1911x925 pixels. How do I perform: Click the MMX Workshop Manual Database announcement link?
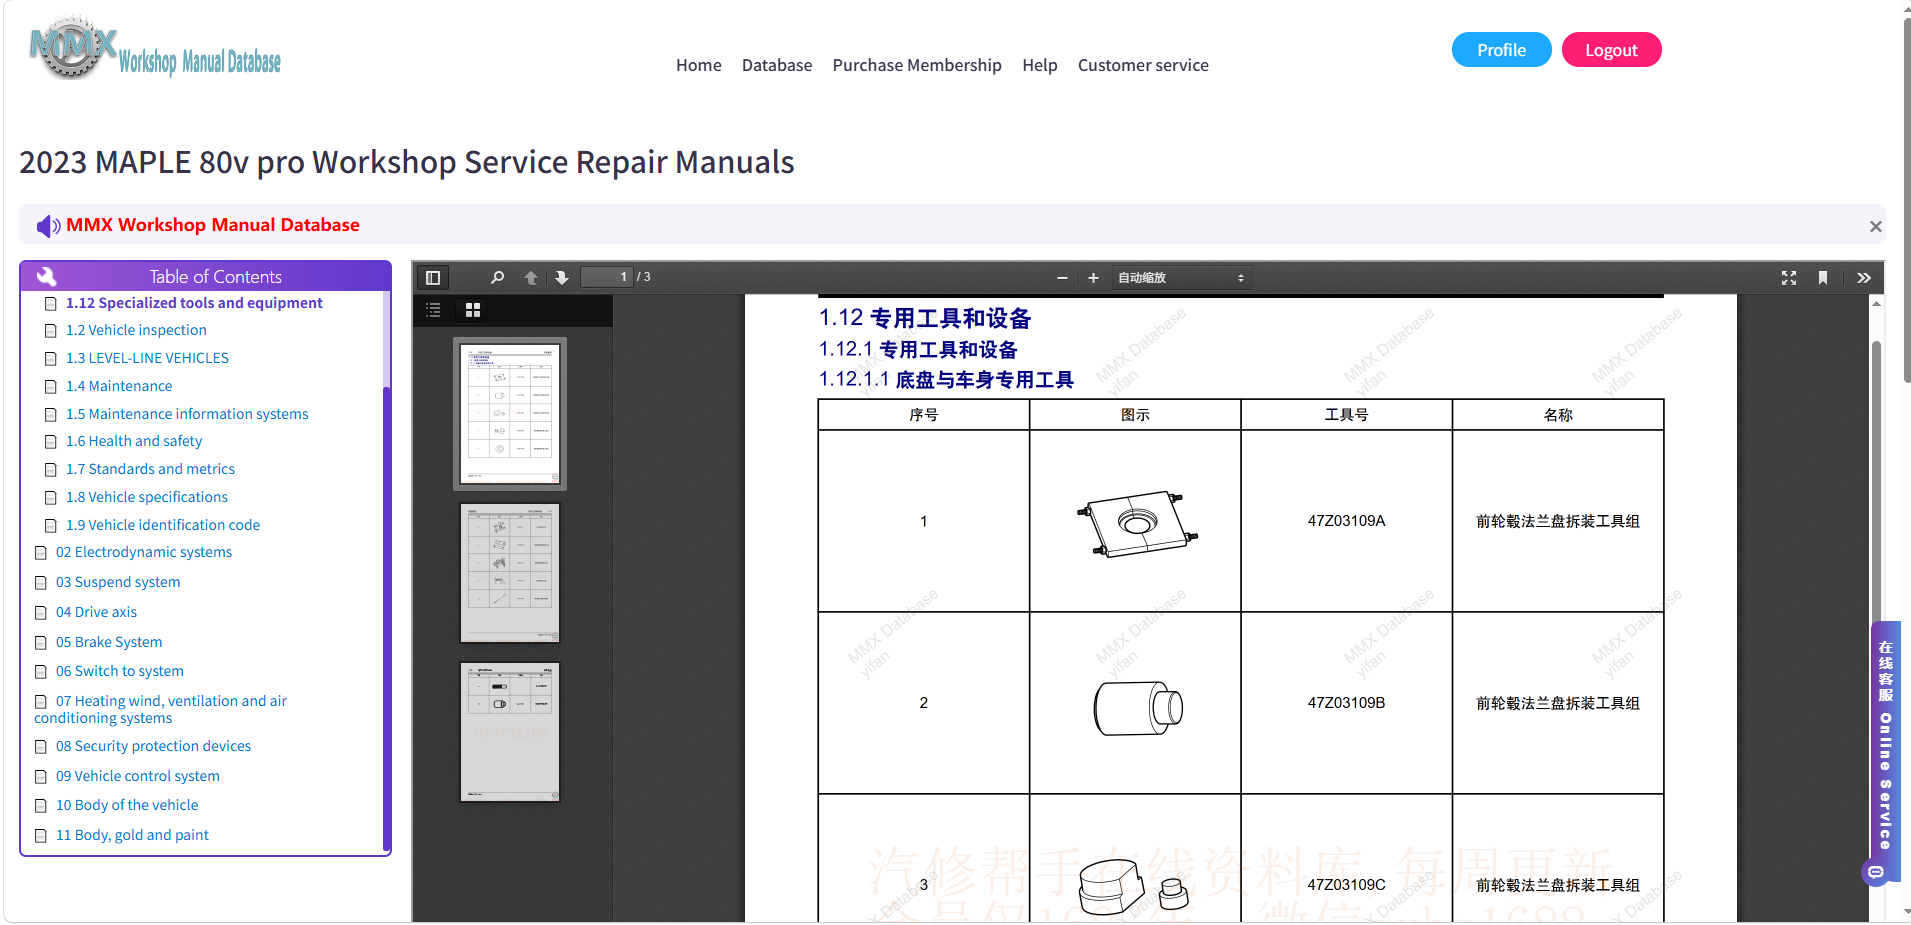pyautogui.click(x=213, y=225)
